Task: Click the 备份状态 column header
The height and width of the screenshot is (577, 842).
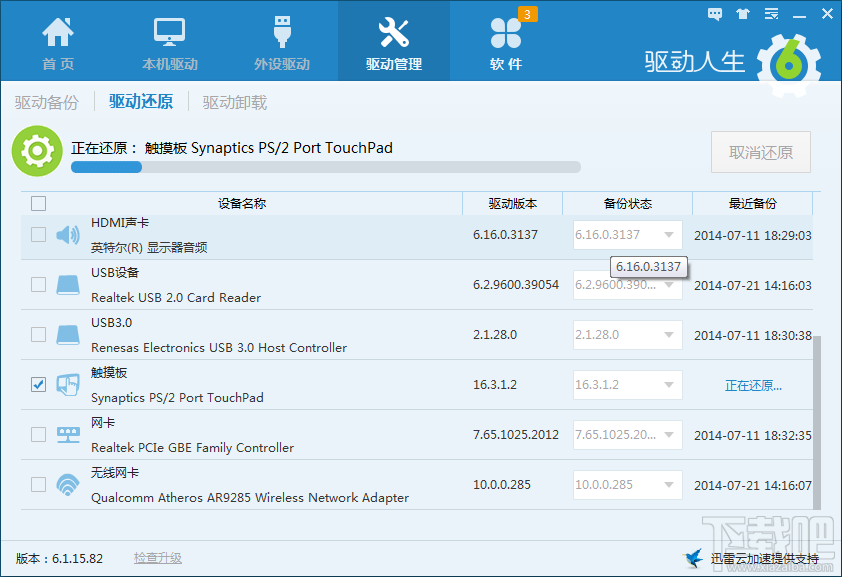Action: pos(628,203)
